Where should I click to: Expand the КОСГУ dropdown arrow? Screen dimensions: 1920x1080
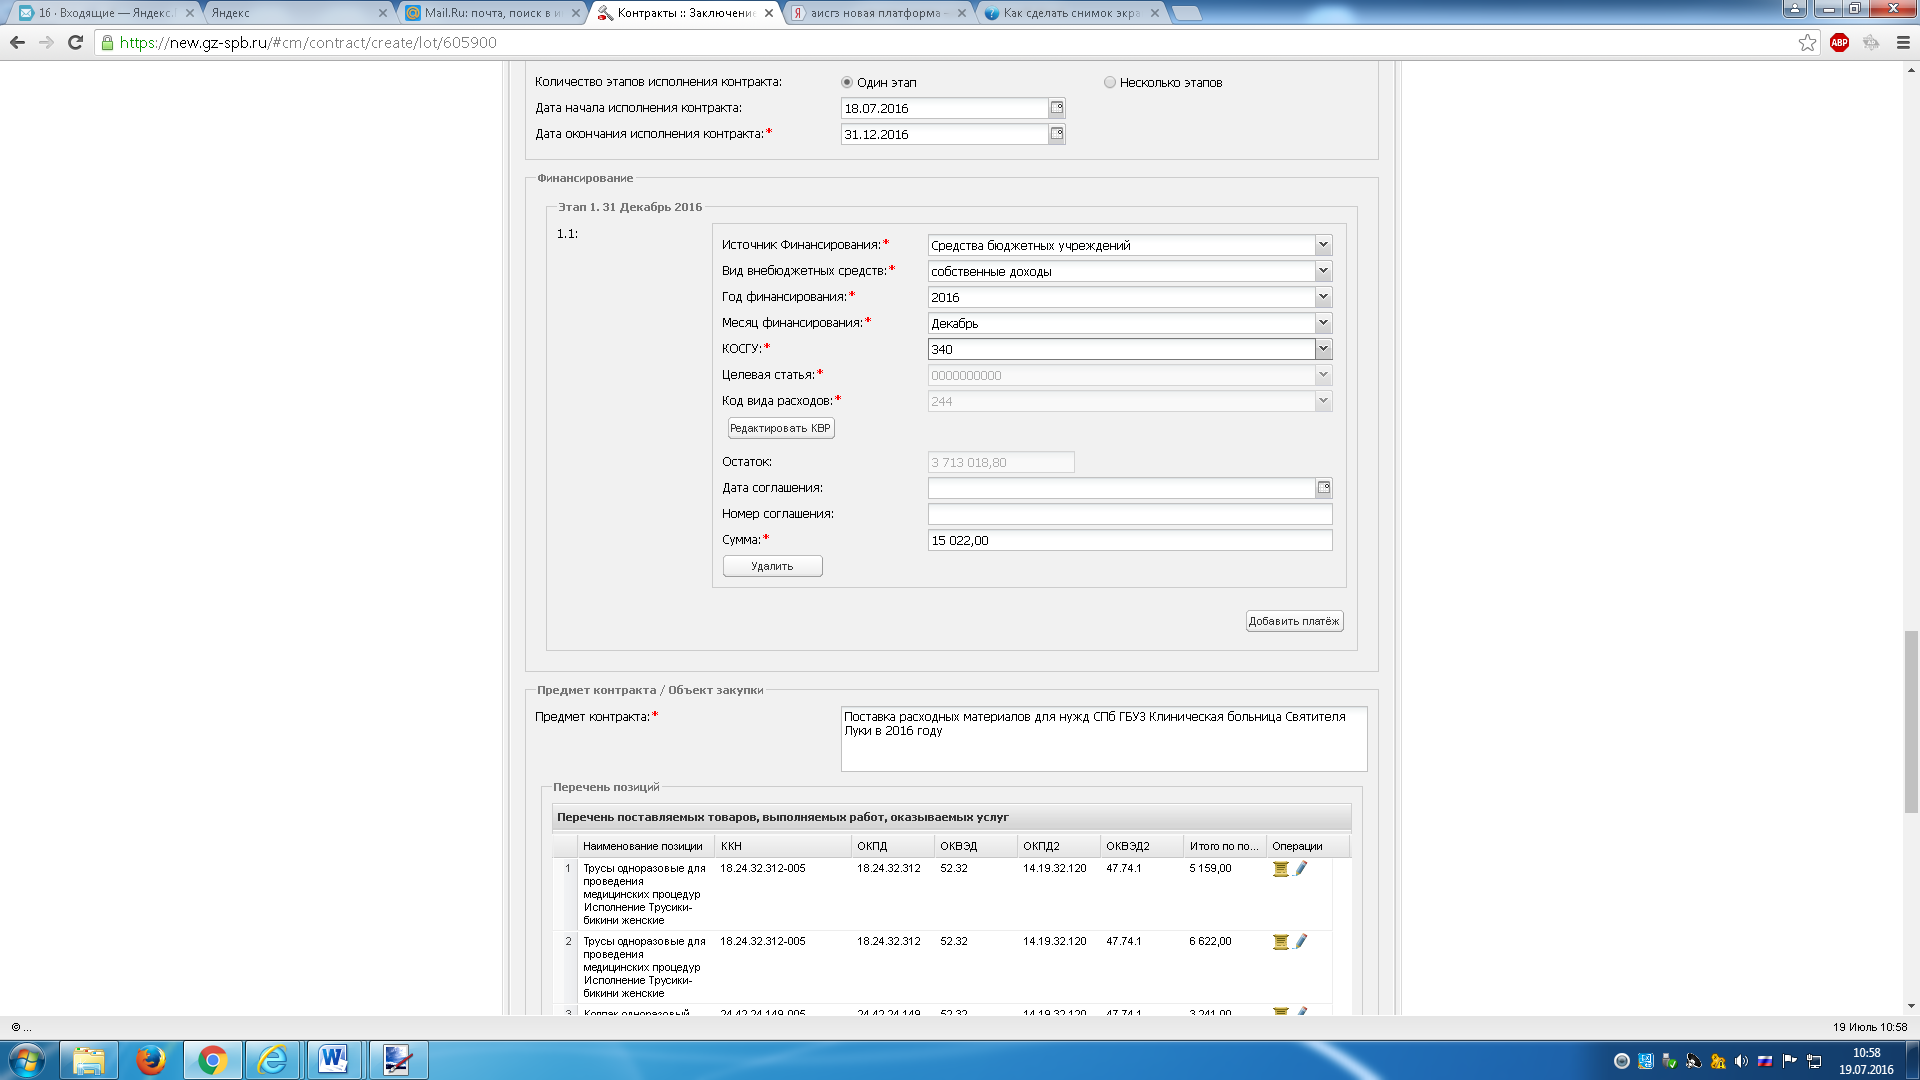1323,349
